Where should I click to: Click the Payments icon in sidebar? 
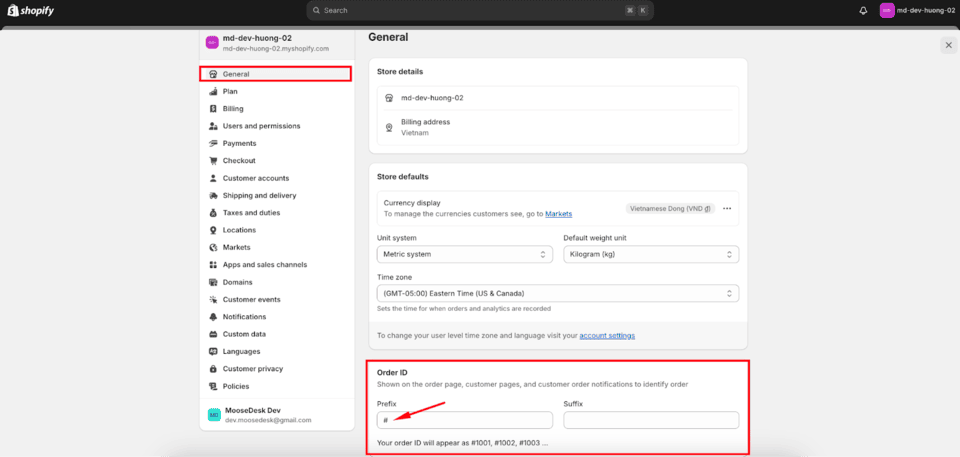213,143
